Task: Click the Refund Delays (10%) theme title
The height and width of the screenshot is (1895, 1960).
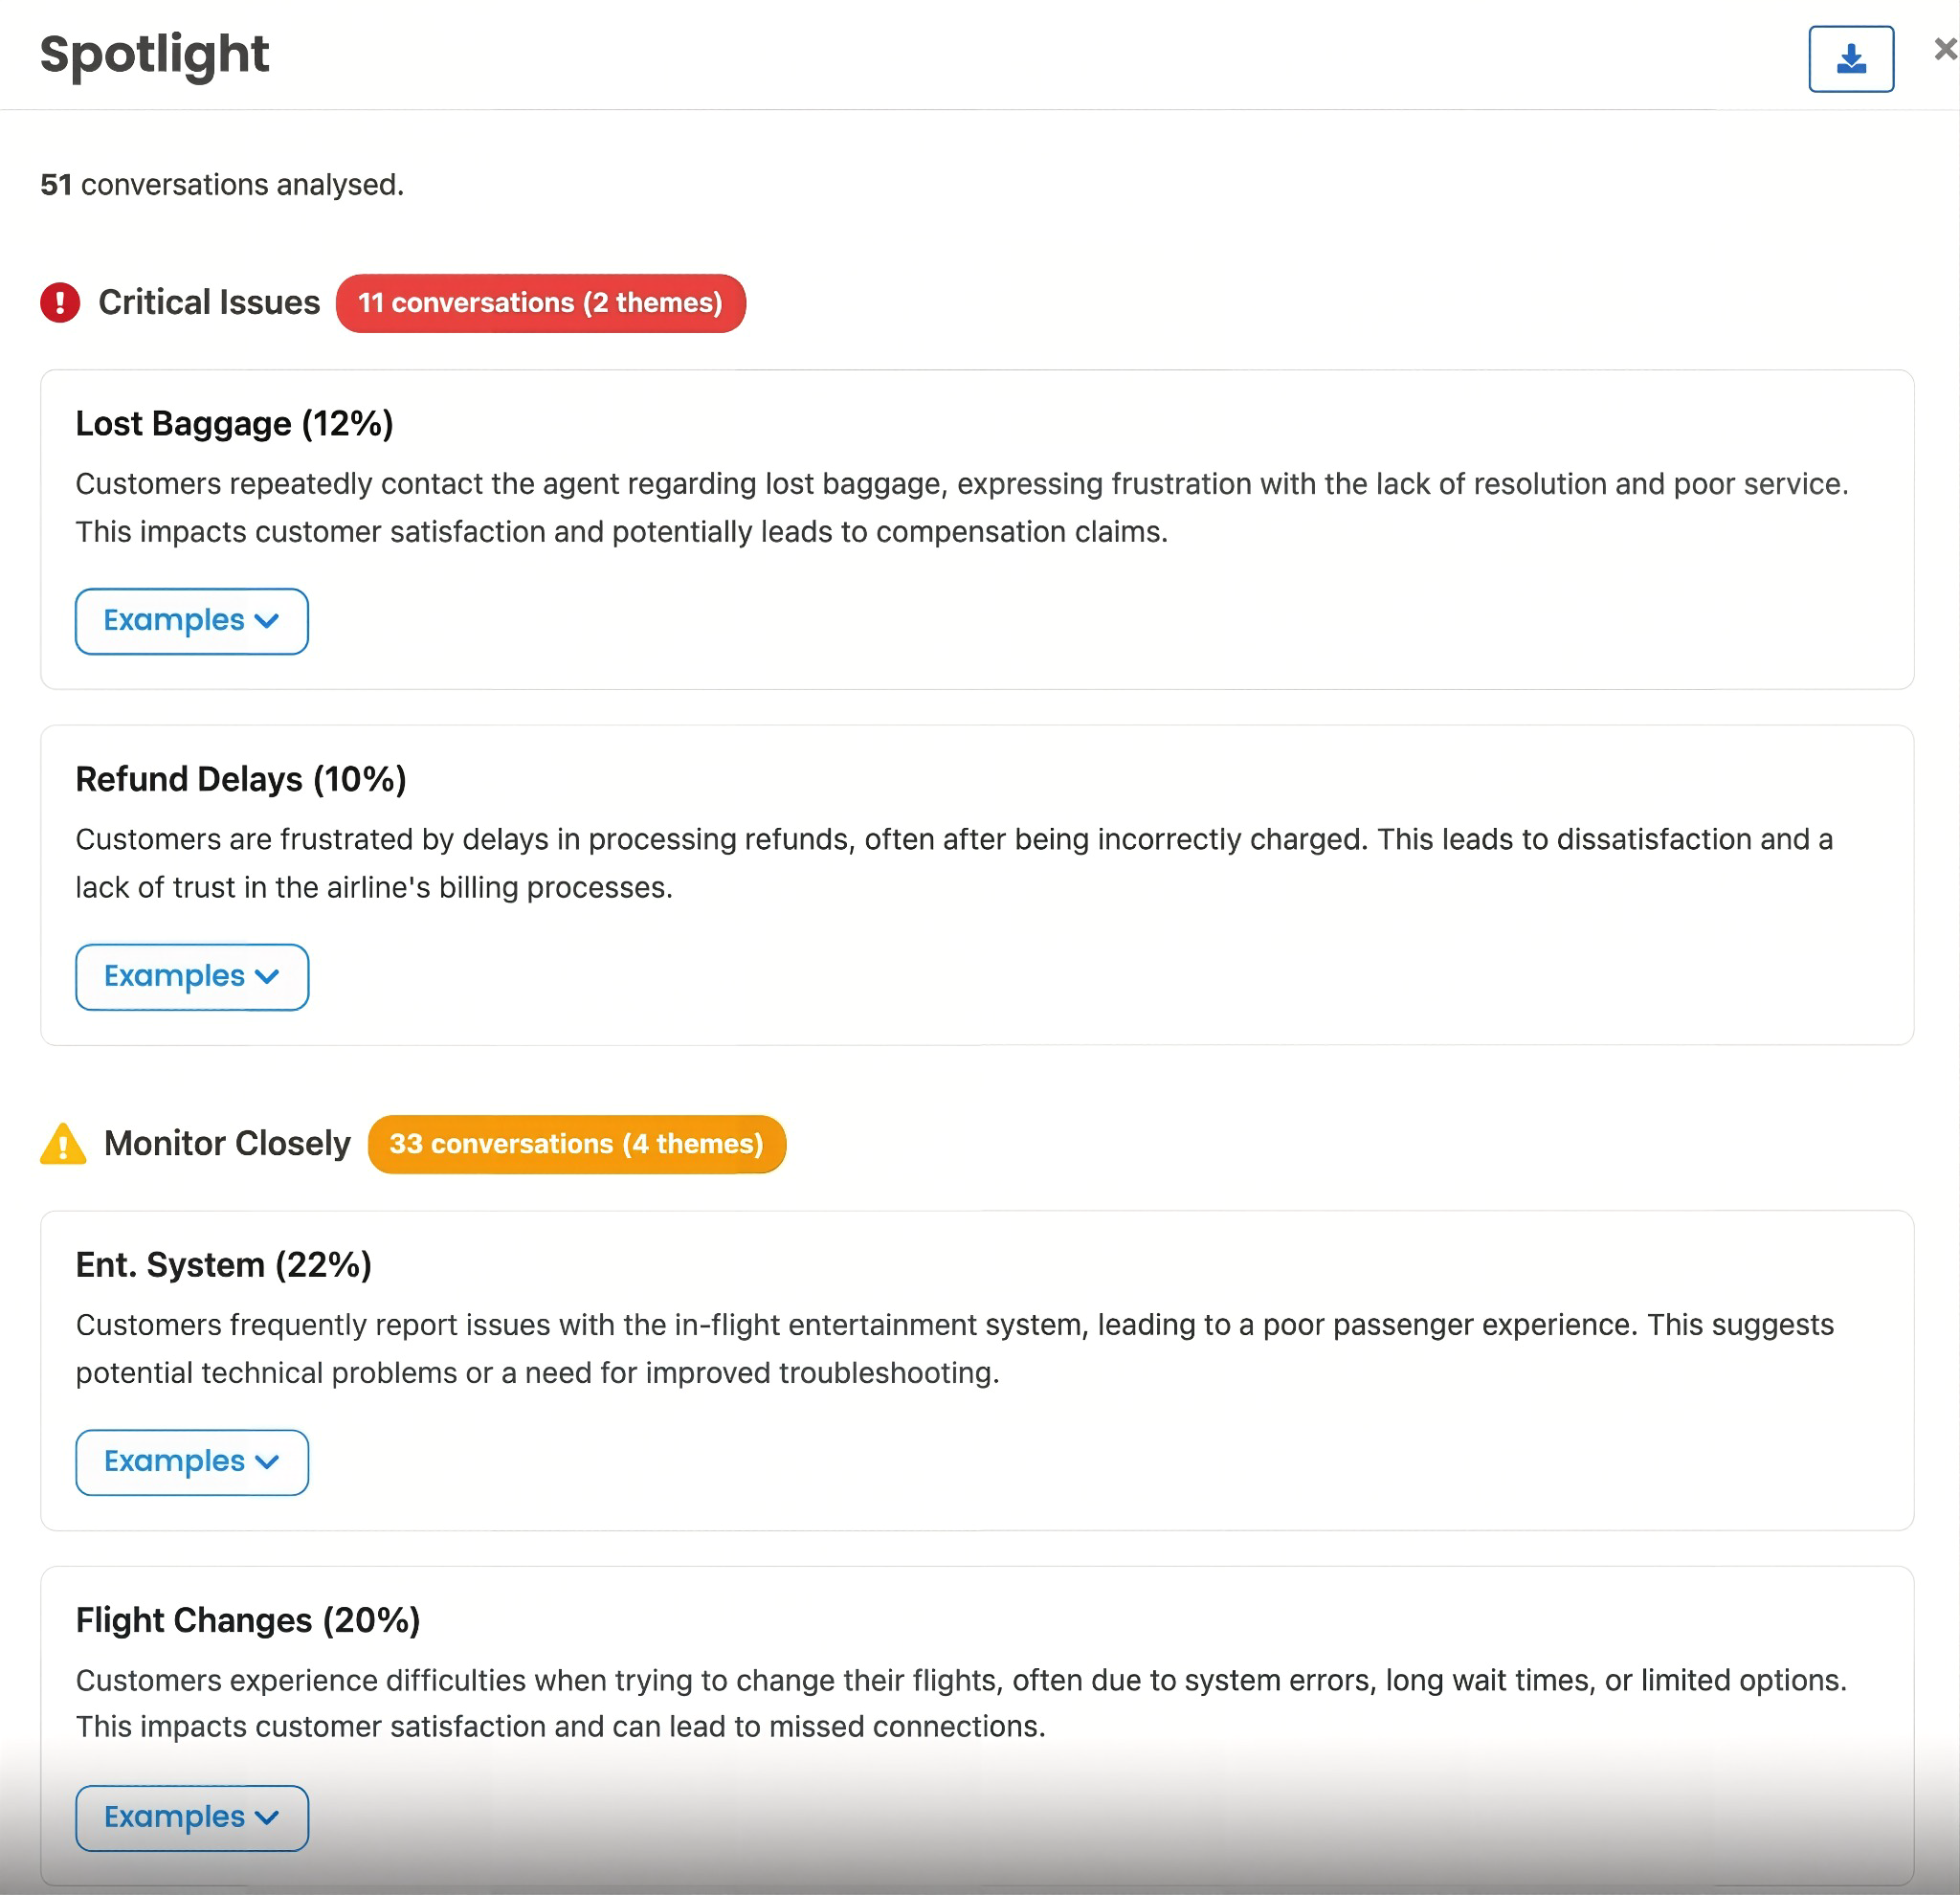Action: 241,779
